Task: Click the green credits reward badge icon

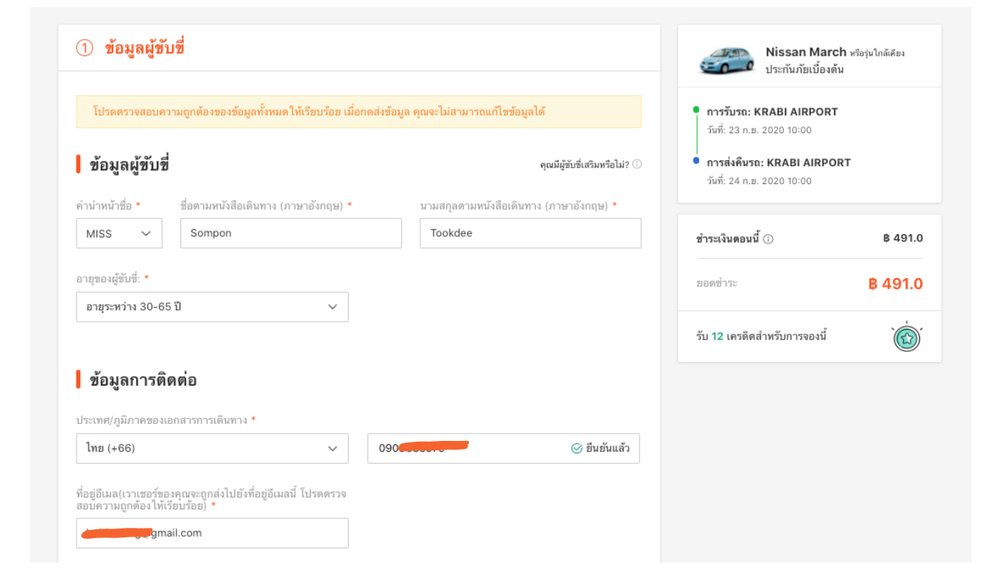Action: point(906,337)
